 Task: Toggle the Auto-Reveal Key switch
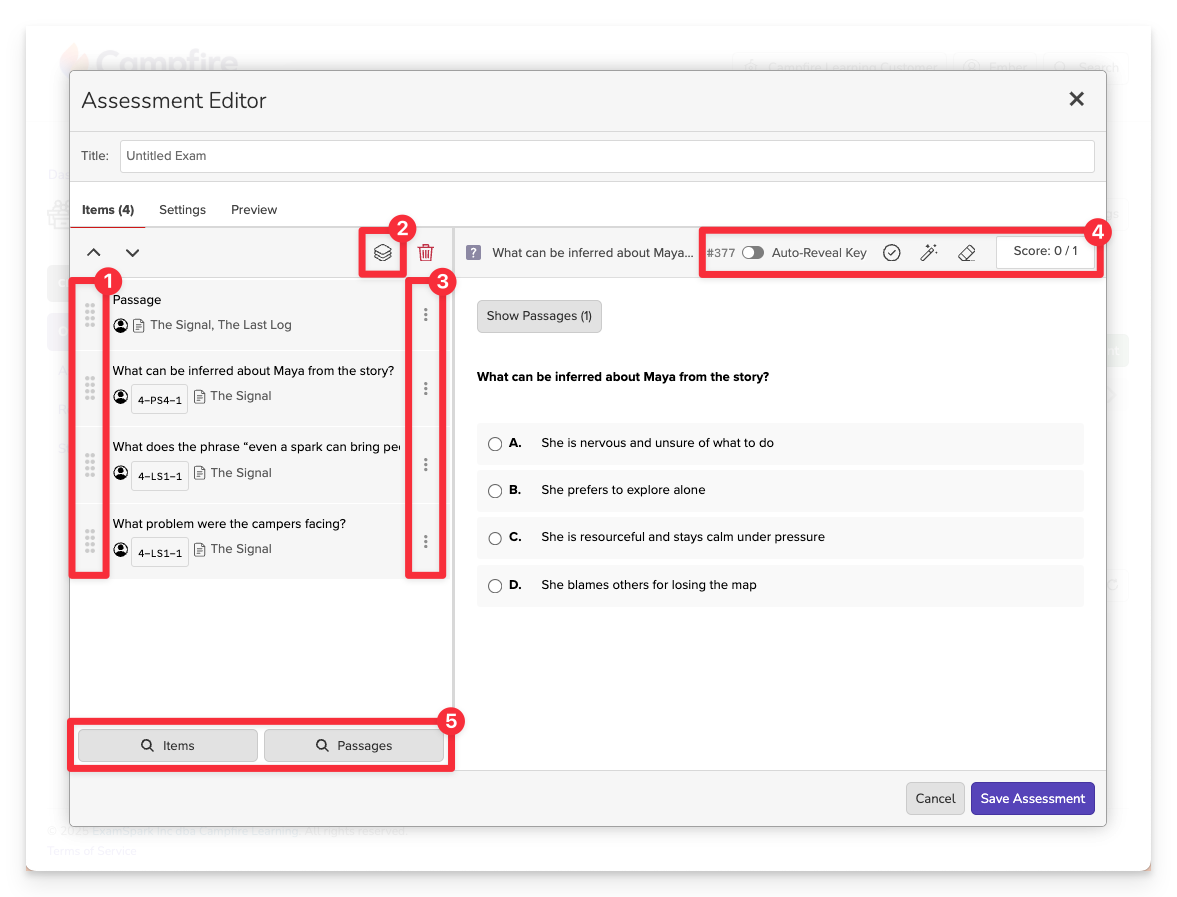pos(753,253)
